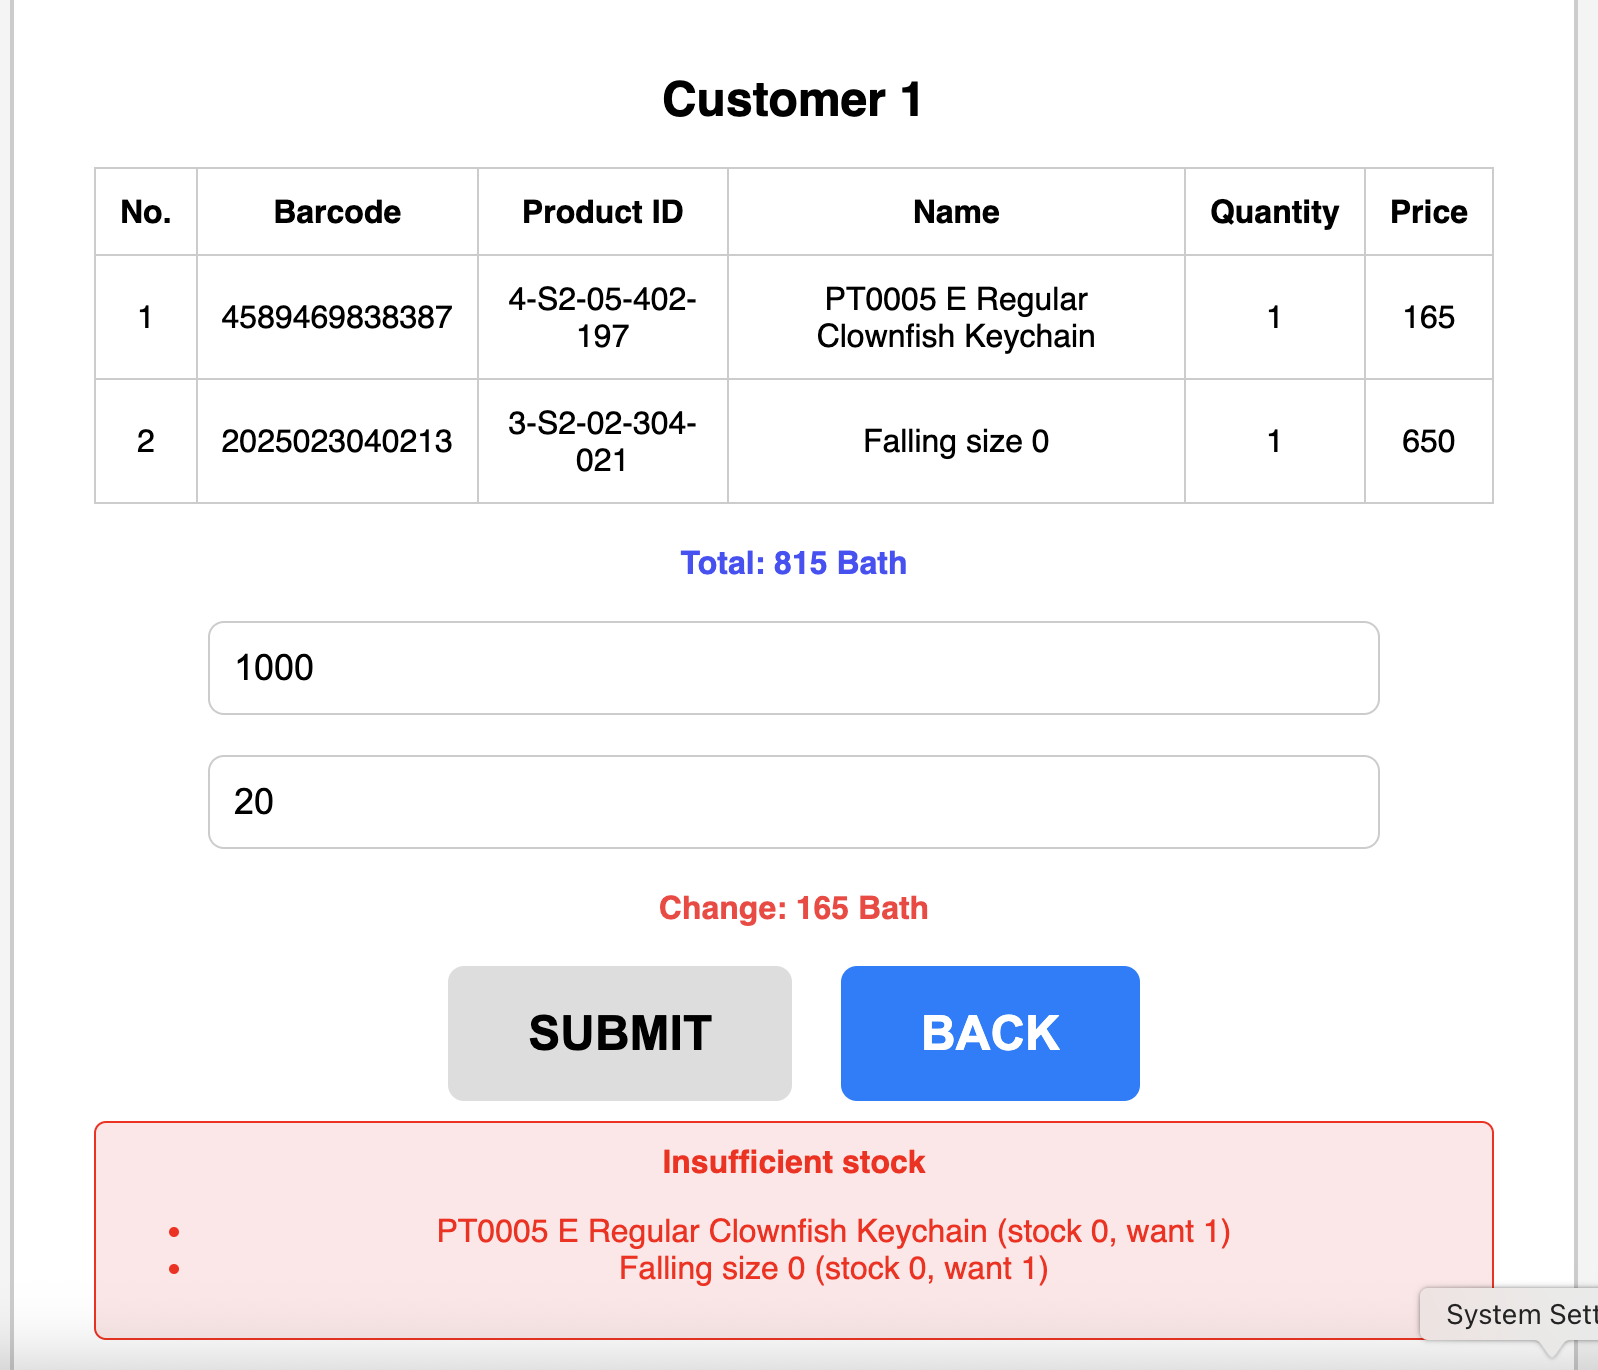Select barcode 4589469838387 in the table
Viewport: 1598px width, 1370px height.
pos(337,318)
